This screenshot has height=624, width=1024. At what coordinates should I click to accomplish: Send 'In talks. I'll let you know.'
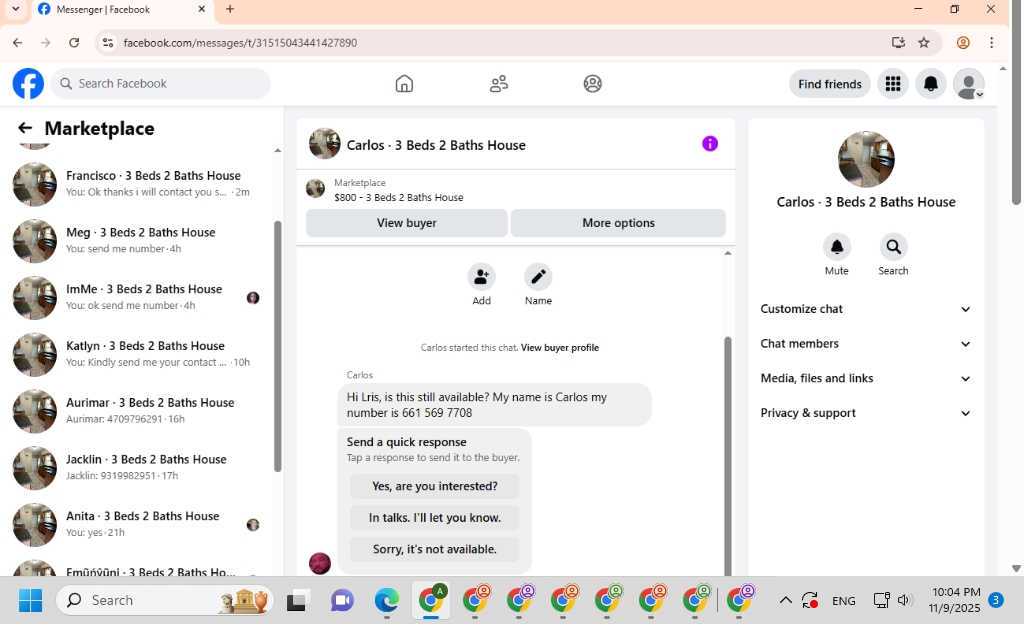(x=434, y=518)
